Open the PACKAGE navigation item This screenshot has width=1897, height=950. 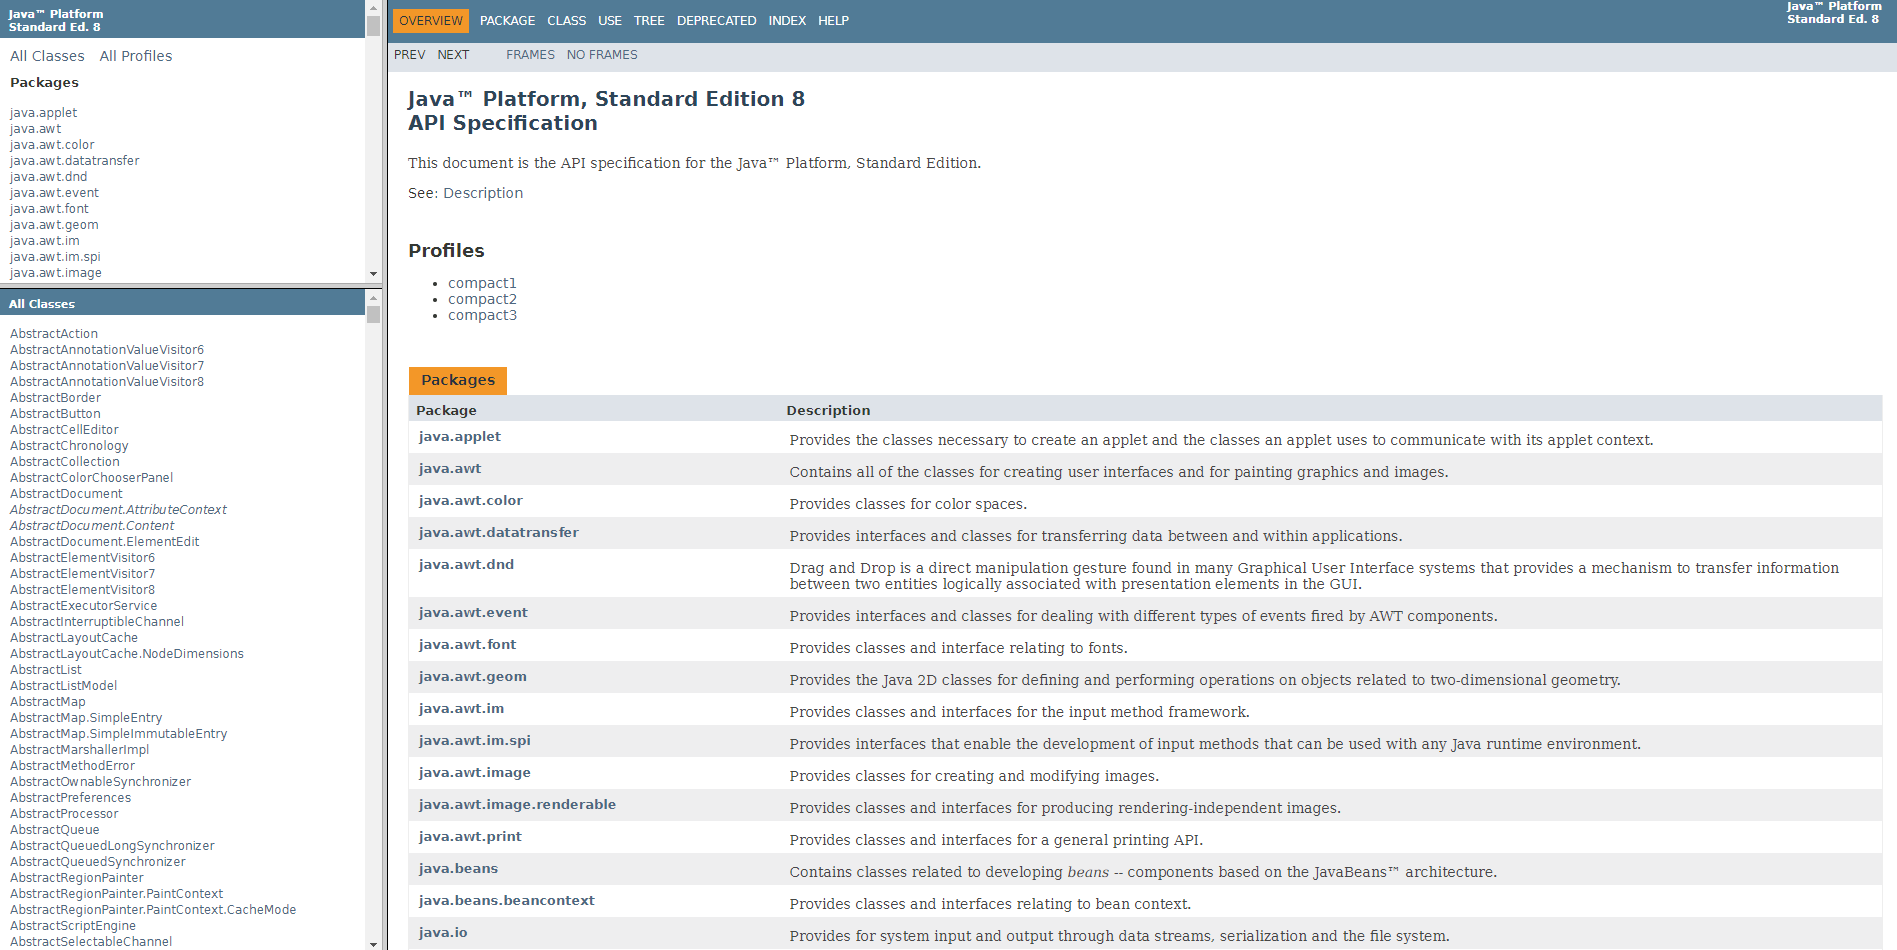pyautogui.click(x=507, y=21)
